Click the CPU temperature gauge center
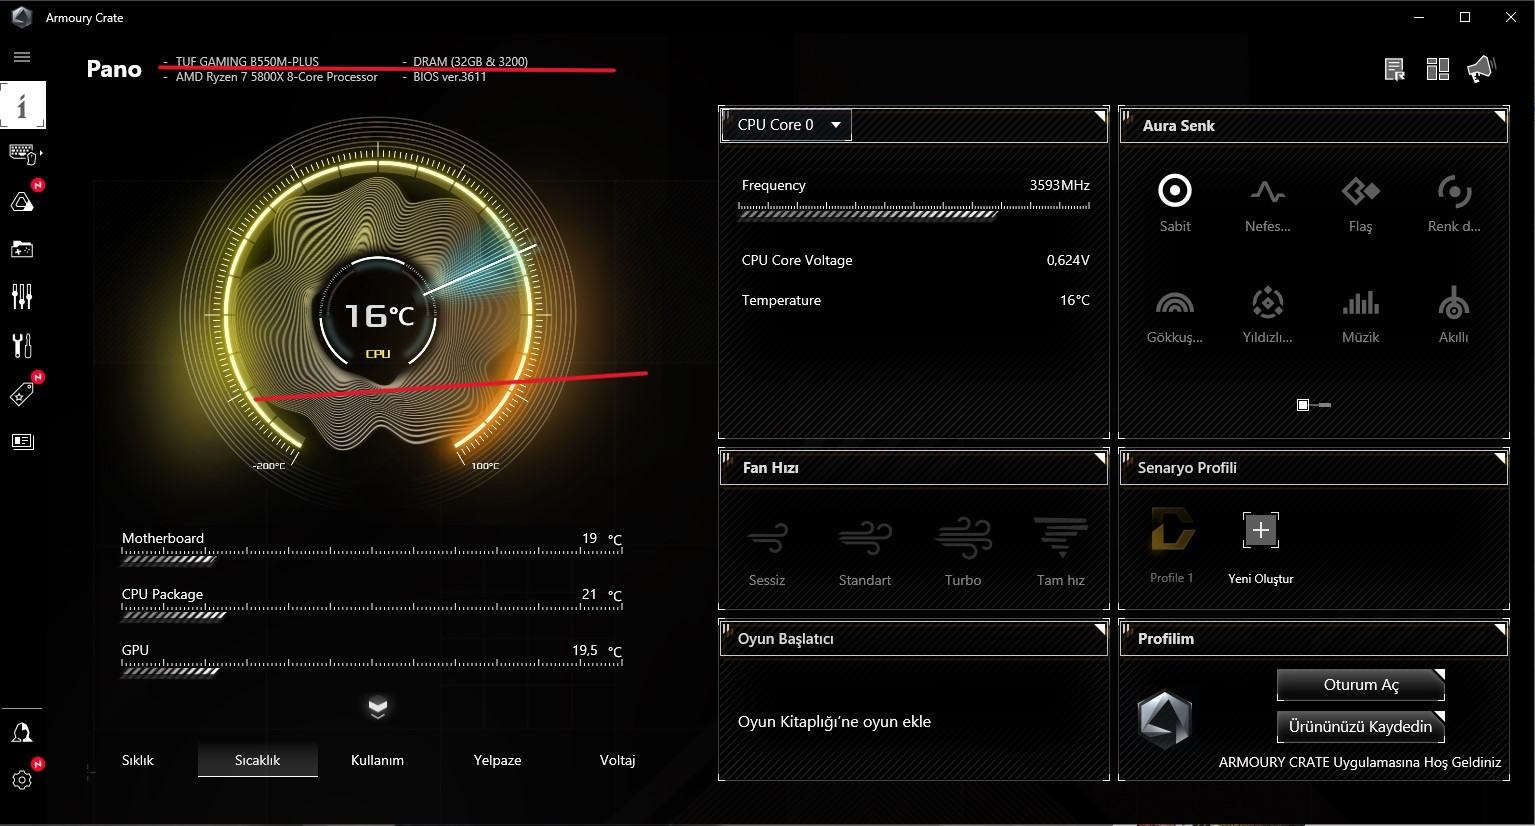The image size is (1535, 826). coord(378,316)
